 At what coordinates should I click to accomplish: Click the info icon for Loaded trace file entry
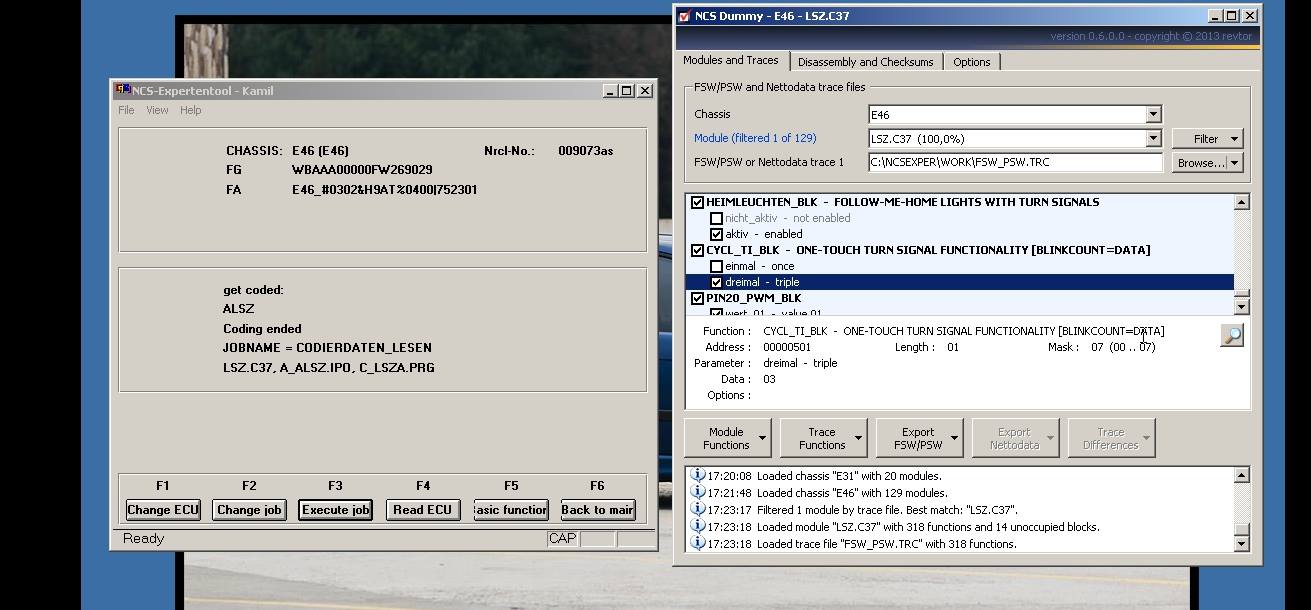698,544
